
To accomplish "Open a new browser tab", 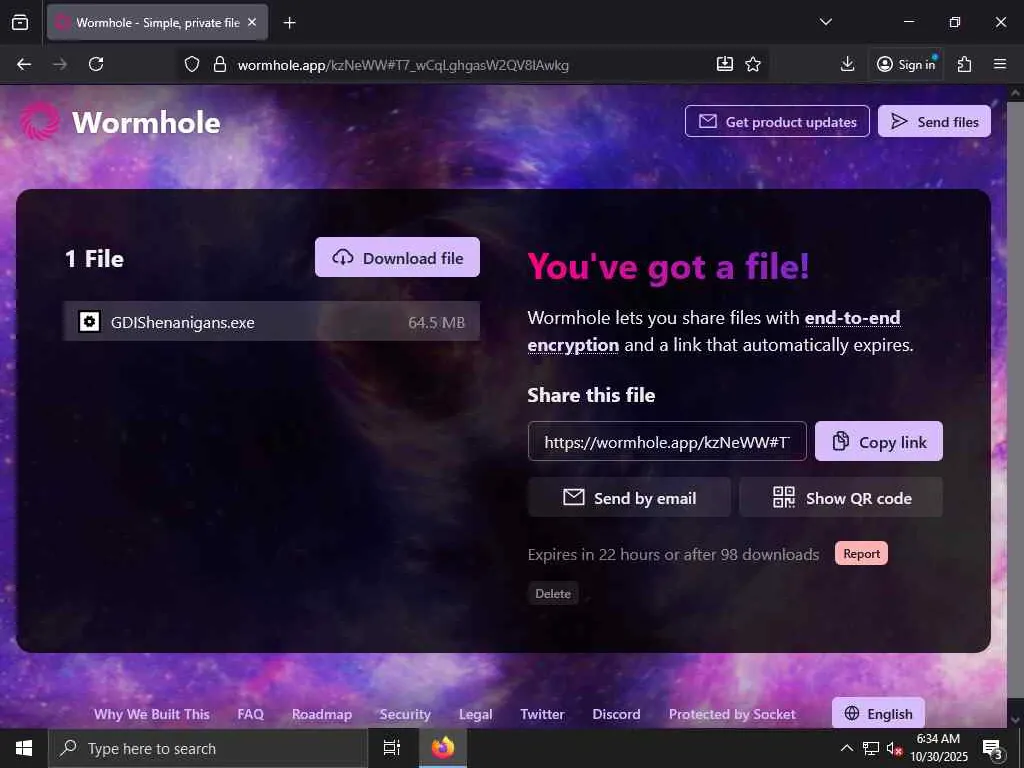I will click(x=289, y=23).
